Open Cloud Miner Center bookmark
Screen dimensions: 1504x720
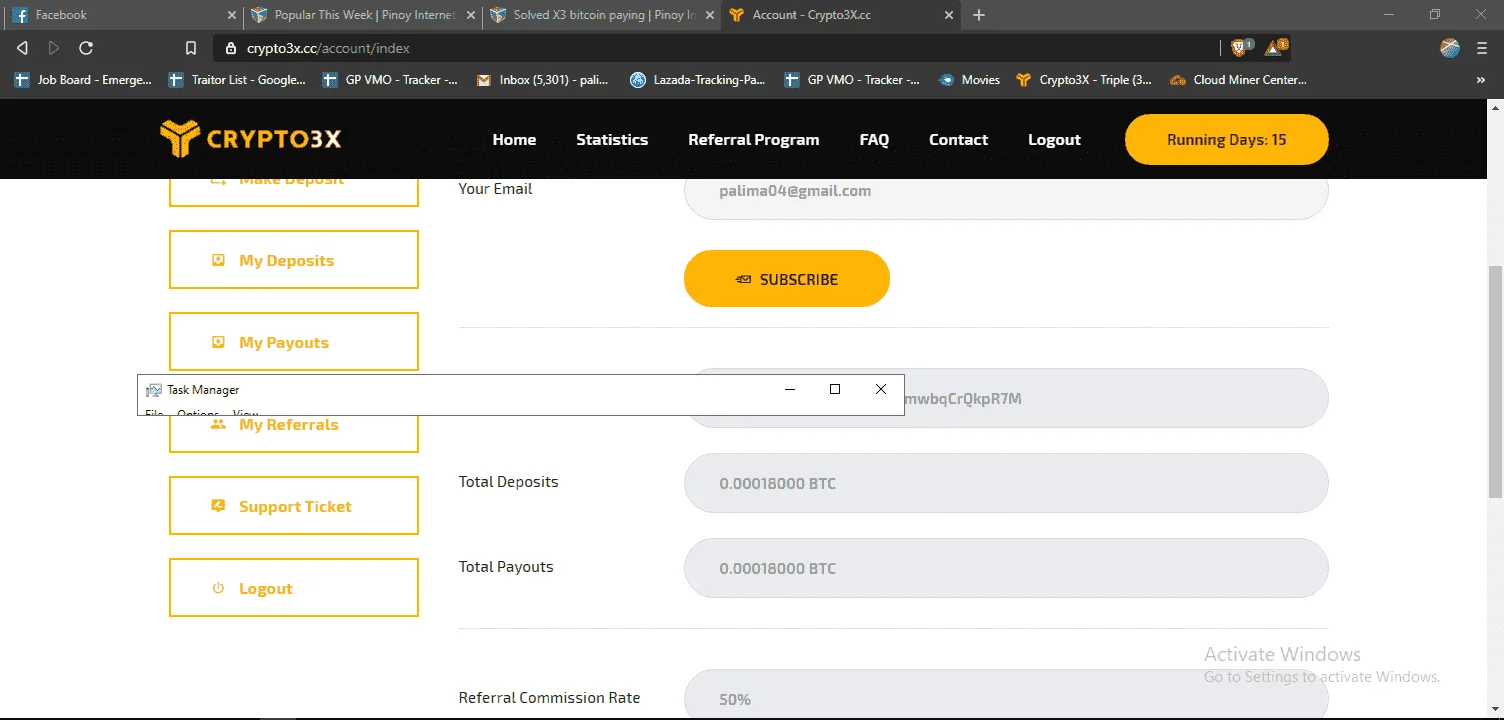click(1238, 80)
